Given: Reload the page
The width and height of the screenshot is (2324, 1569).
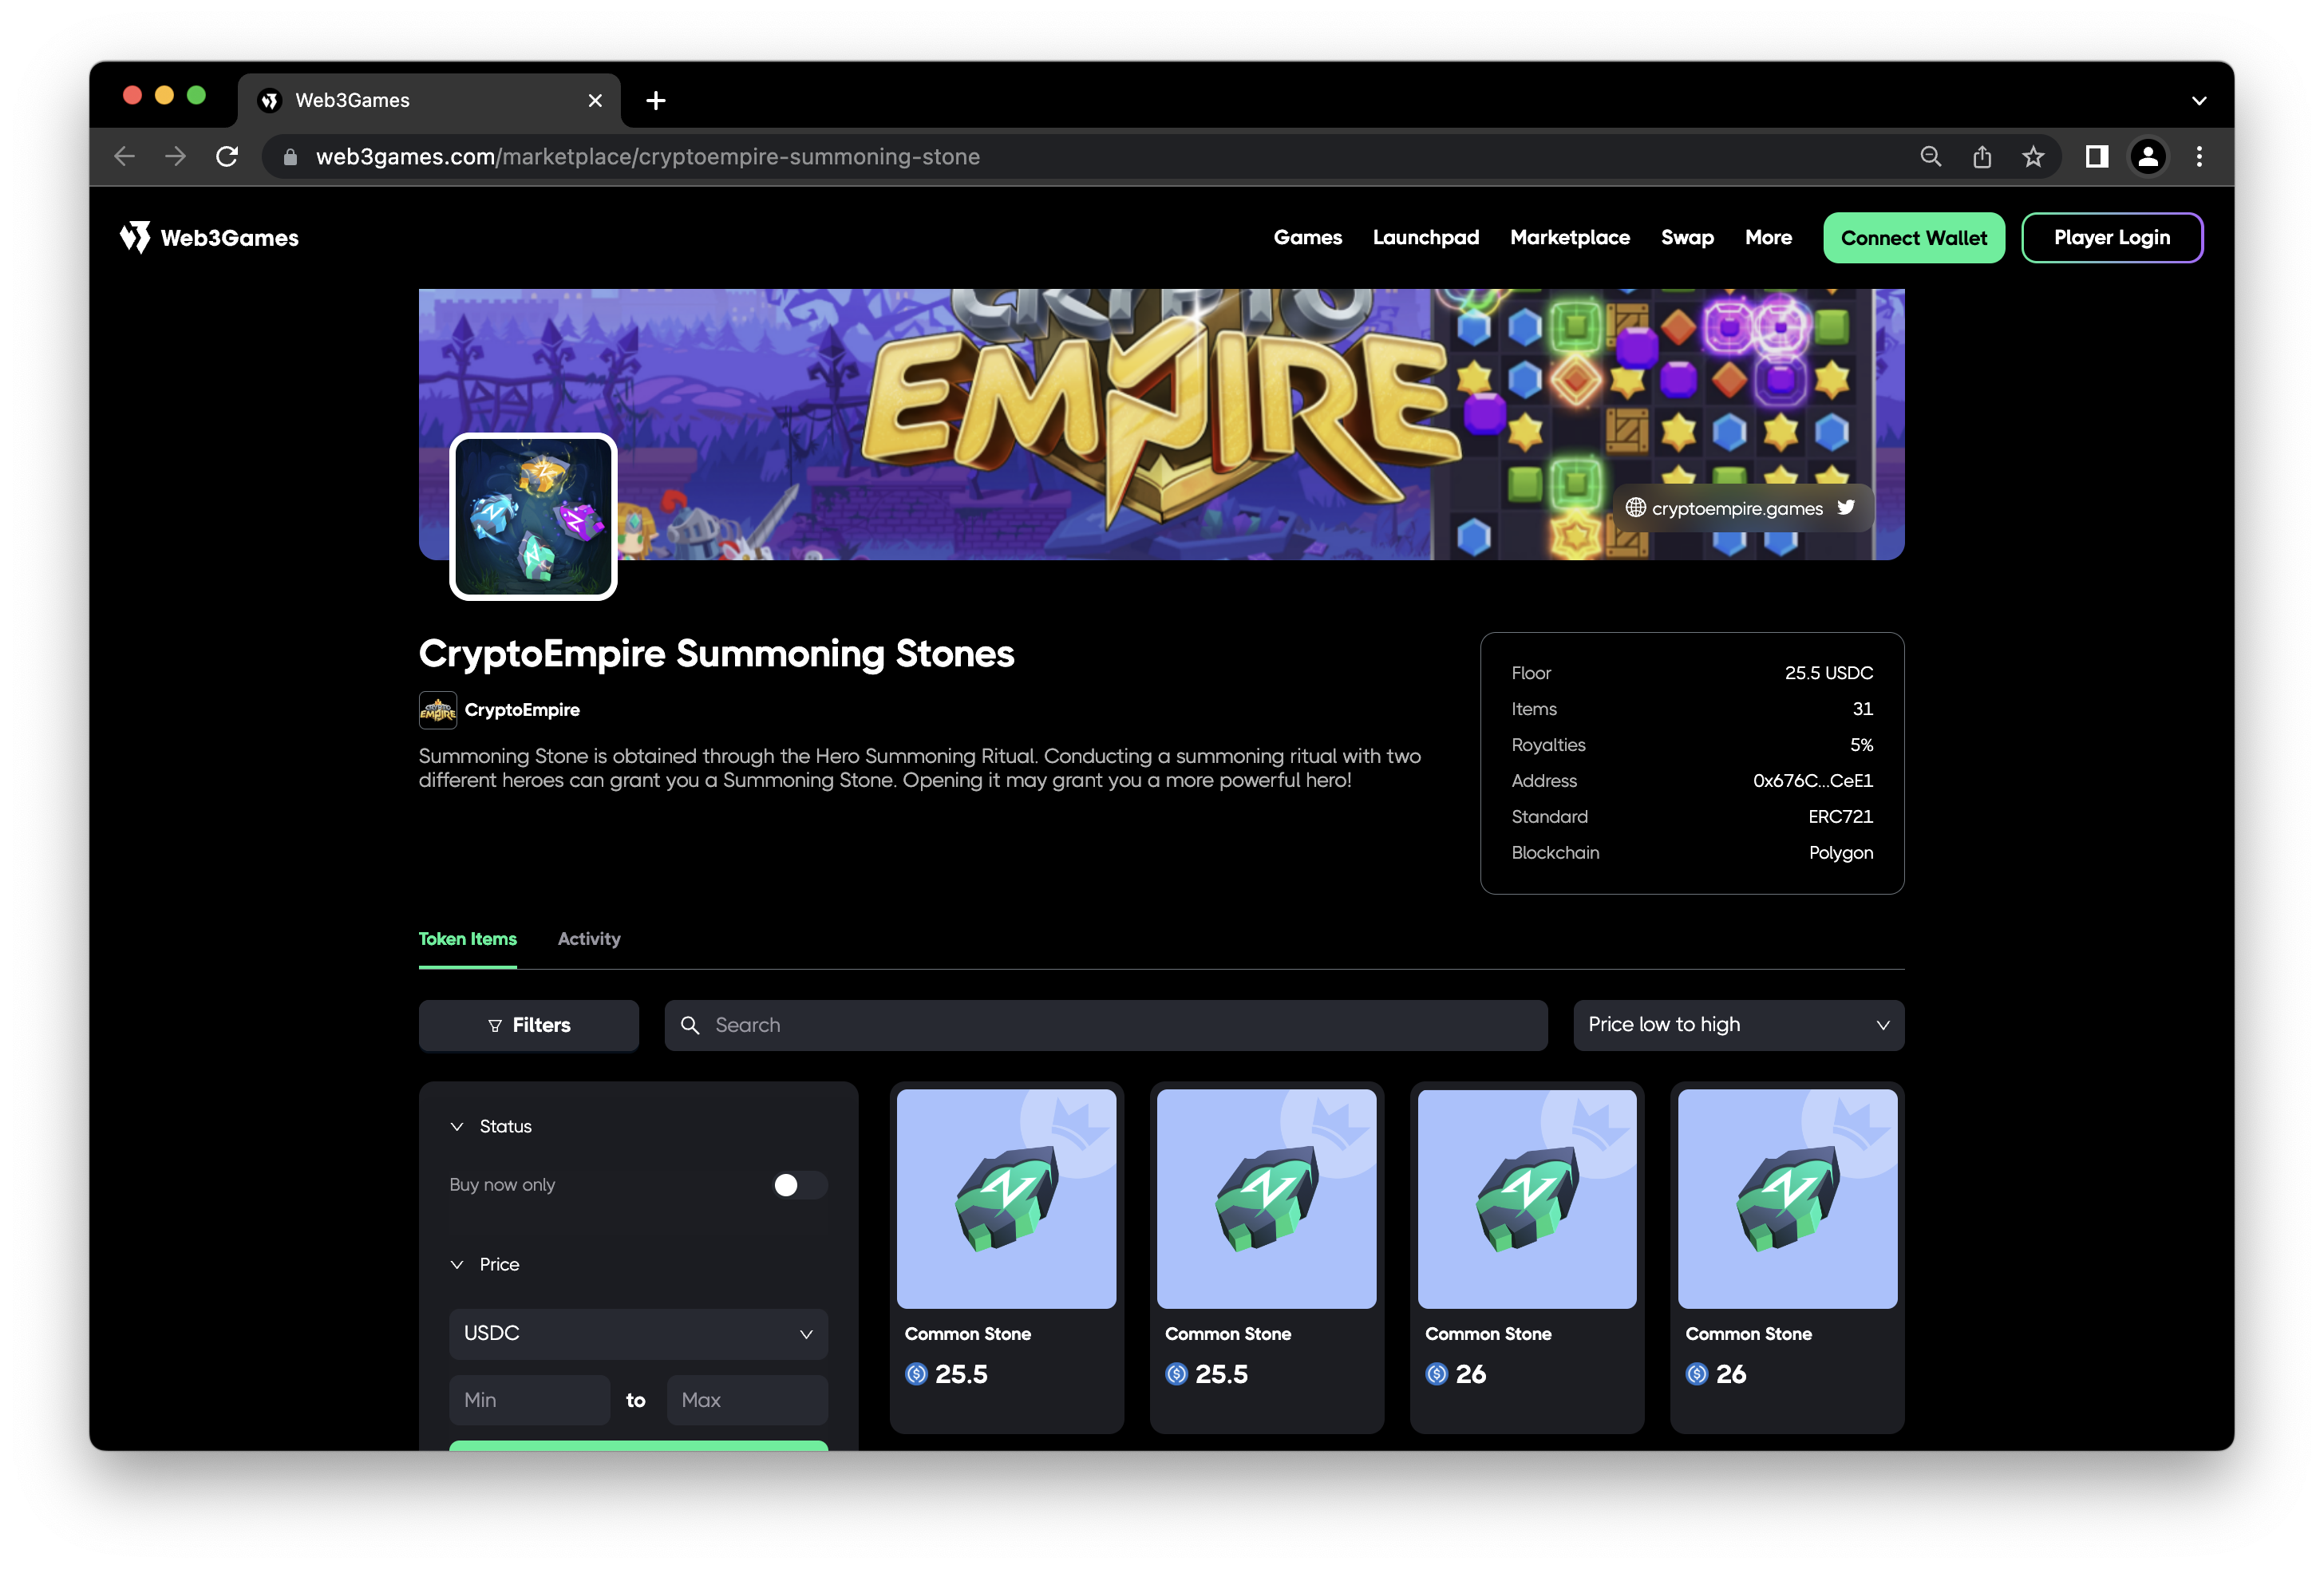Looking at the screenshot, I should click(x=227, y=156).
